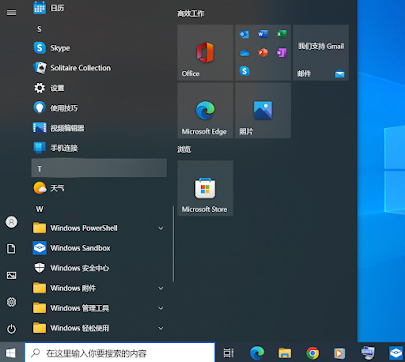
Task: Expand the Windows PowerShell folder
Action: 99,228
